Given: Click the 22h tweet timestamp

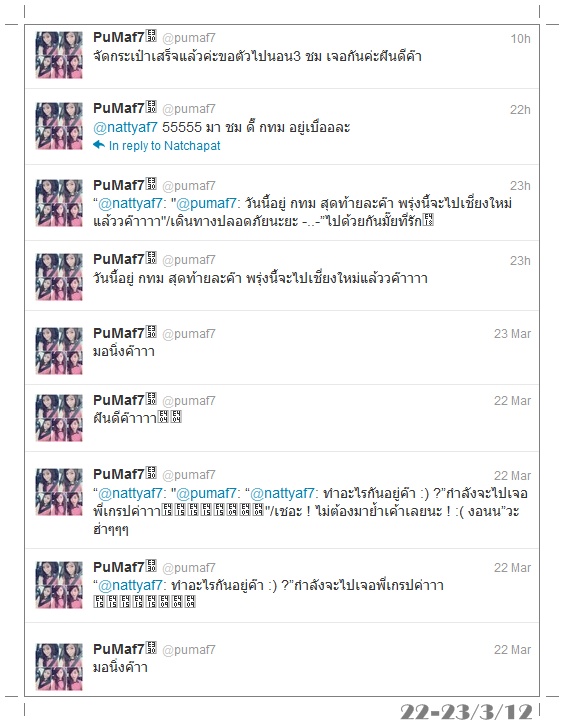Looking at the screenshot, I should (520, 109).
